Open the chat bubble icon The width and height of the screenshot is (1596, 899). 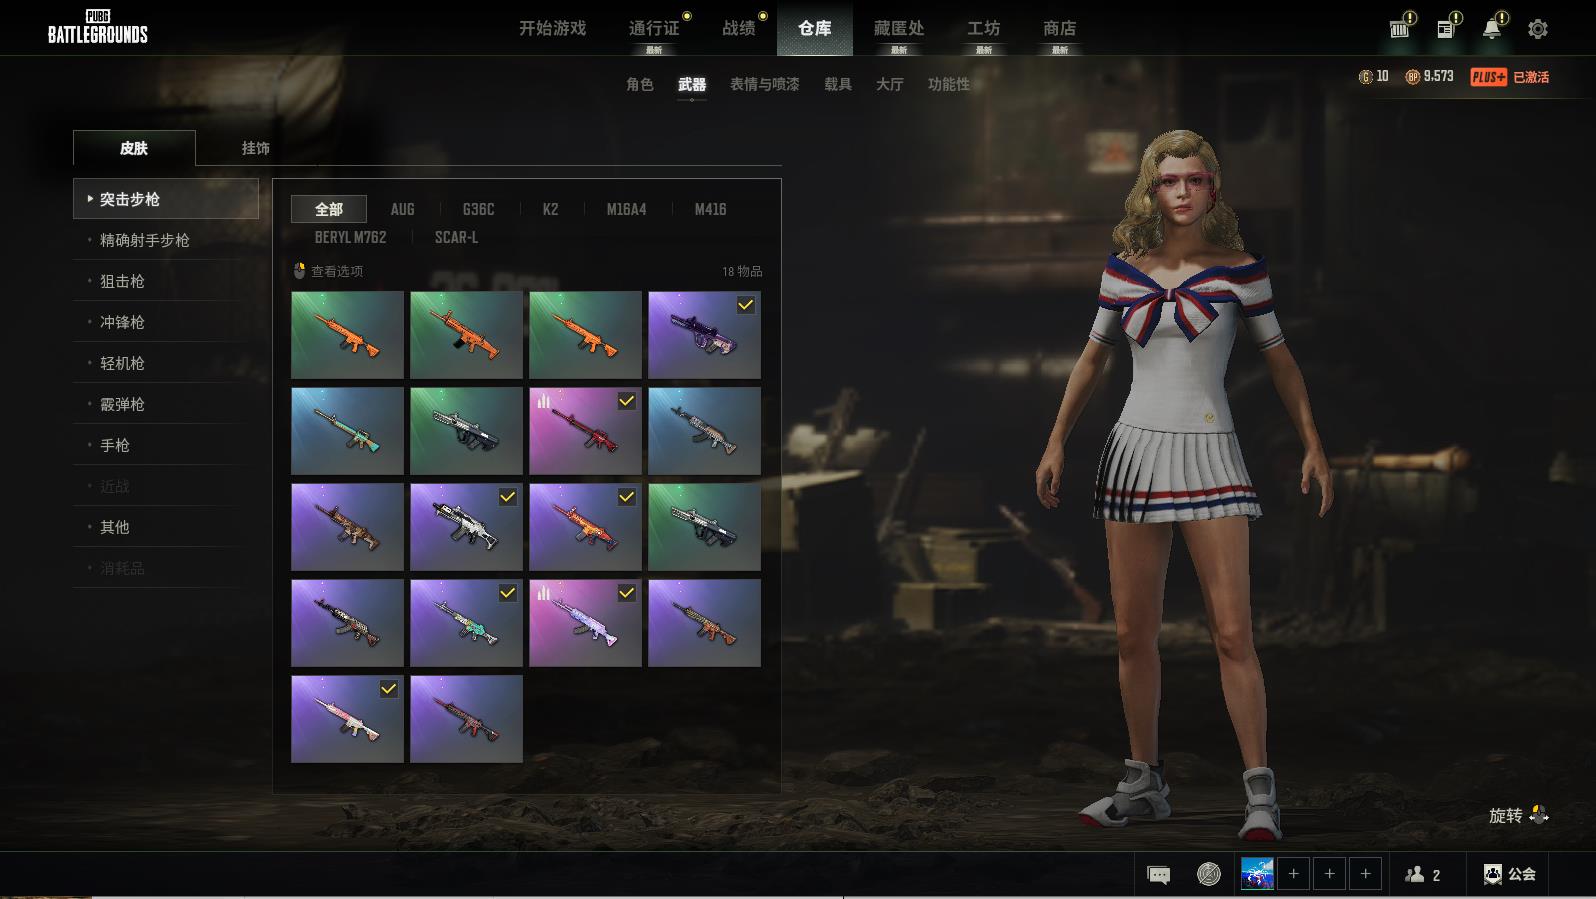tap(1158, 875)
